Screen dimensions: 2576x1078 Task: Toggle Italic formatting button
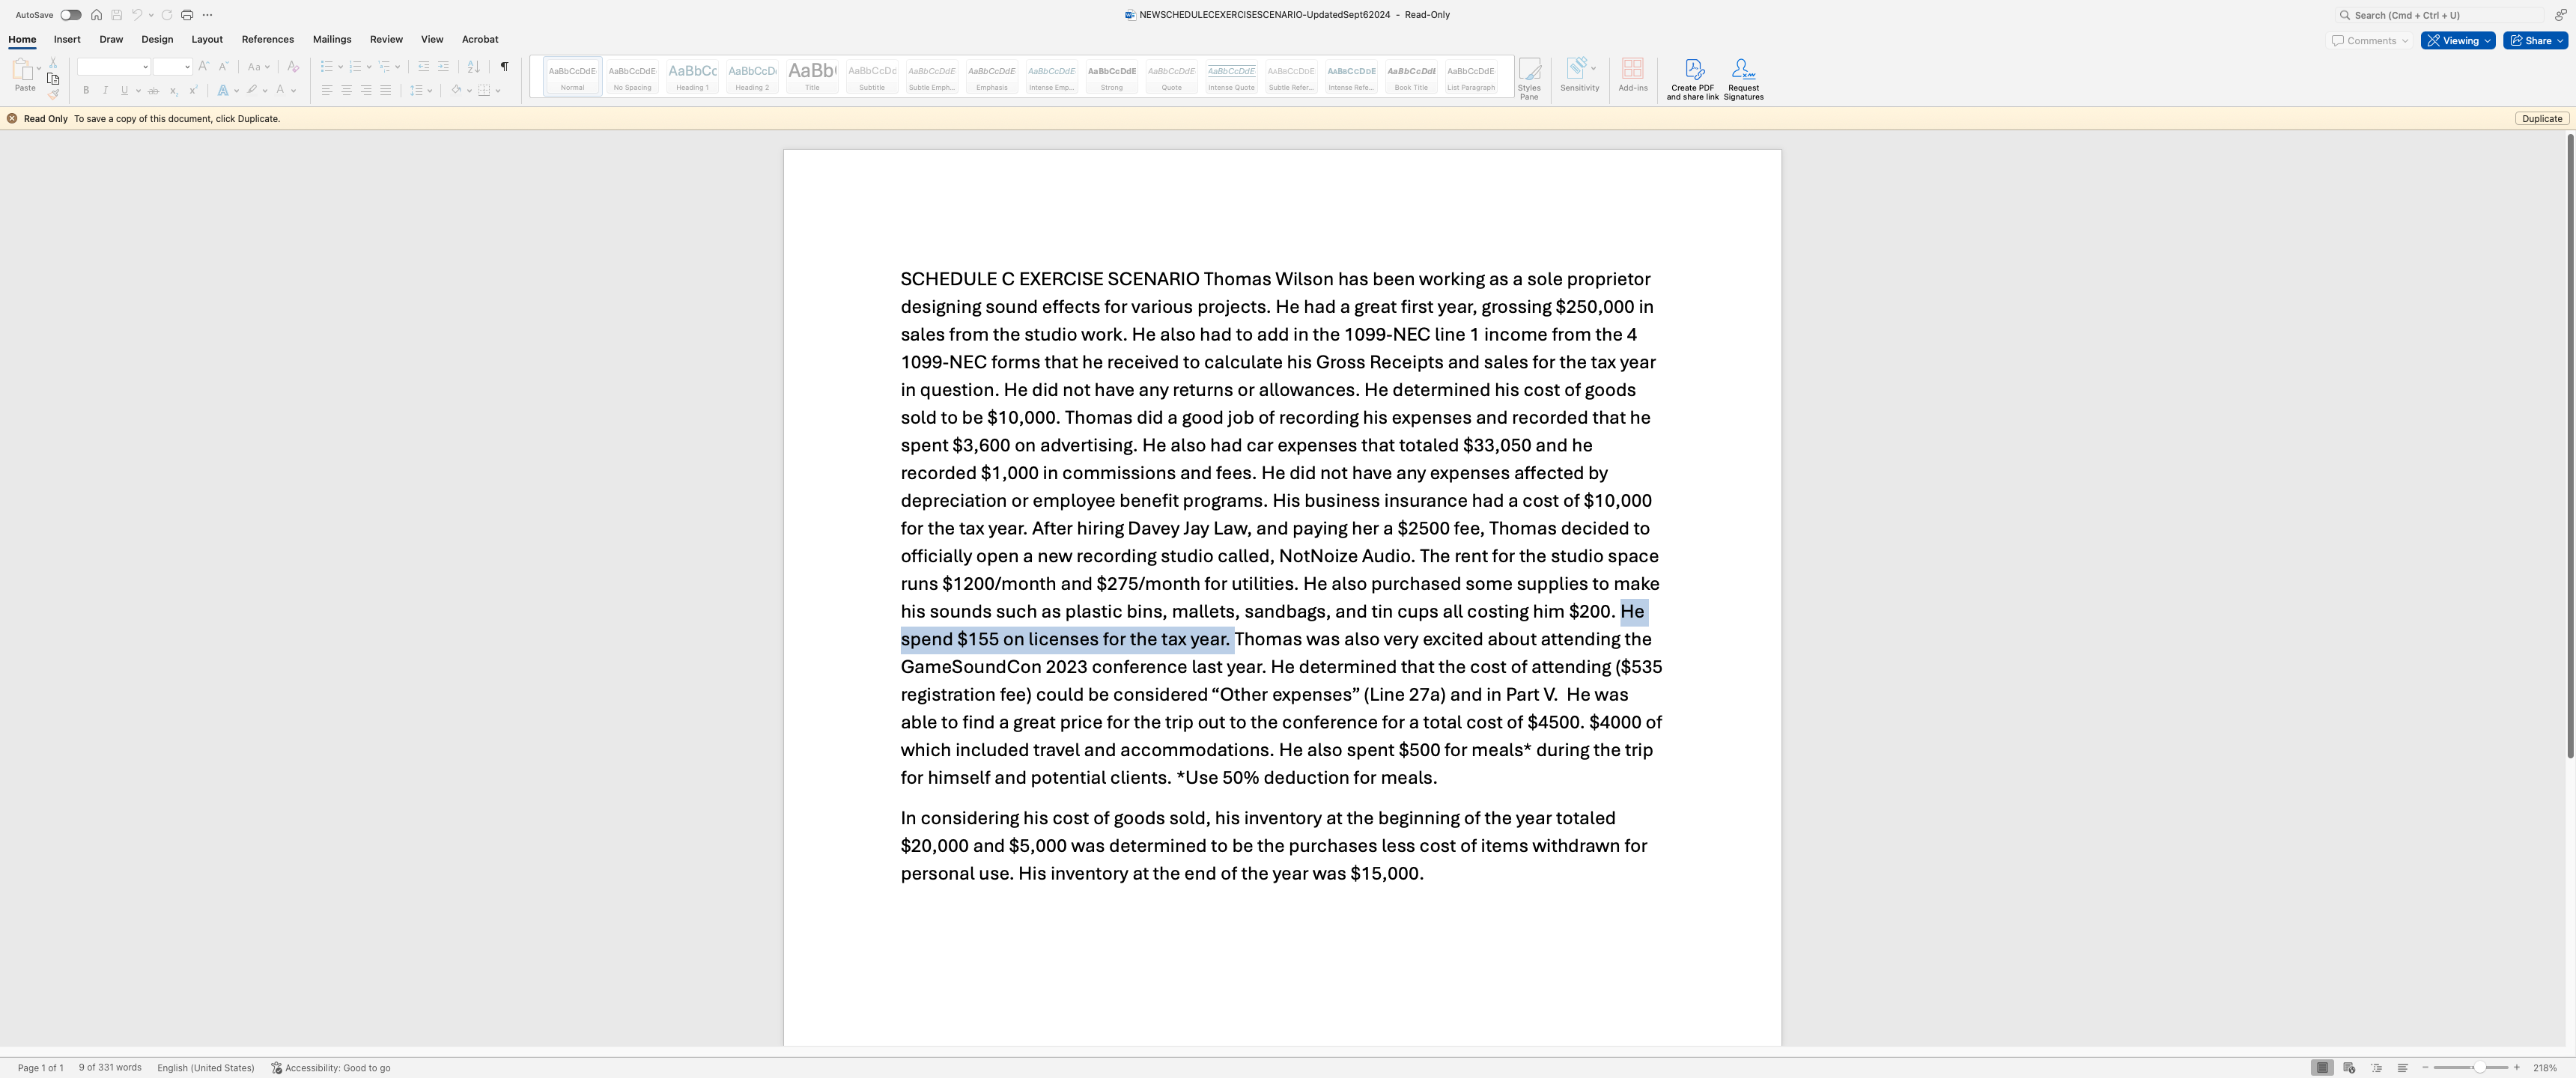click(x=105, y=91)
